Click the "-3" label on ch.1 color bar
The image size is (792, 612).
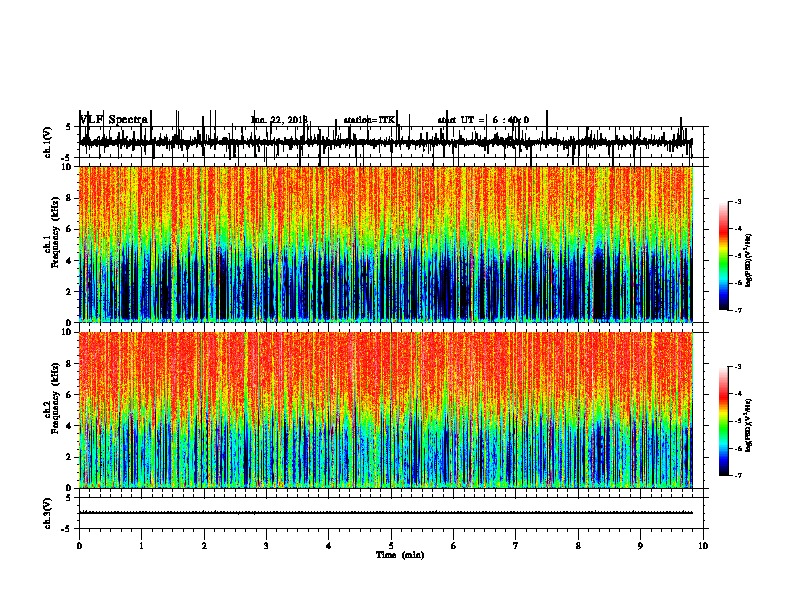(737, 201)
